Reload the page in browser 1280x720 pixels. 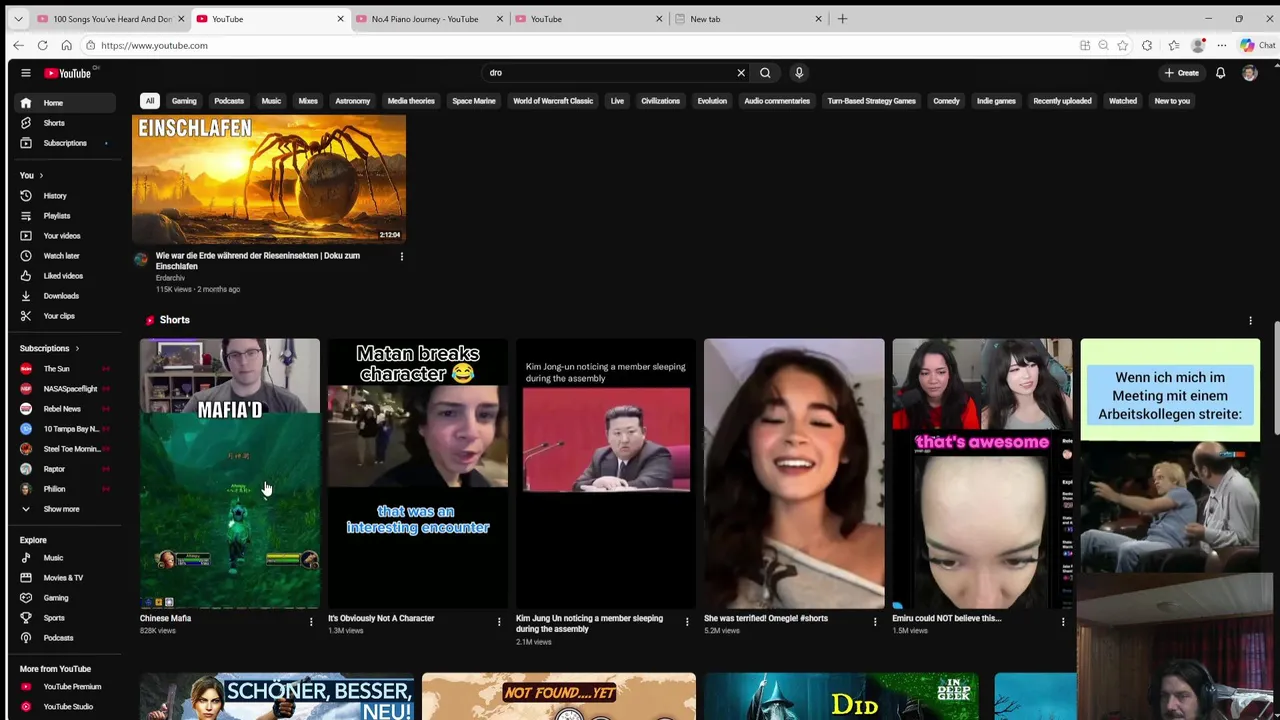(42, 45)
